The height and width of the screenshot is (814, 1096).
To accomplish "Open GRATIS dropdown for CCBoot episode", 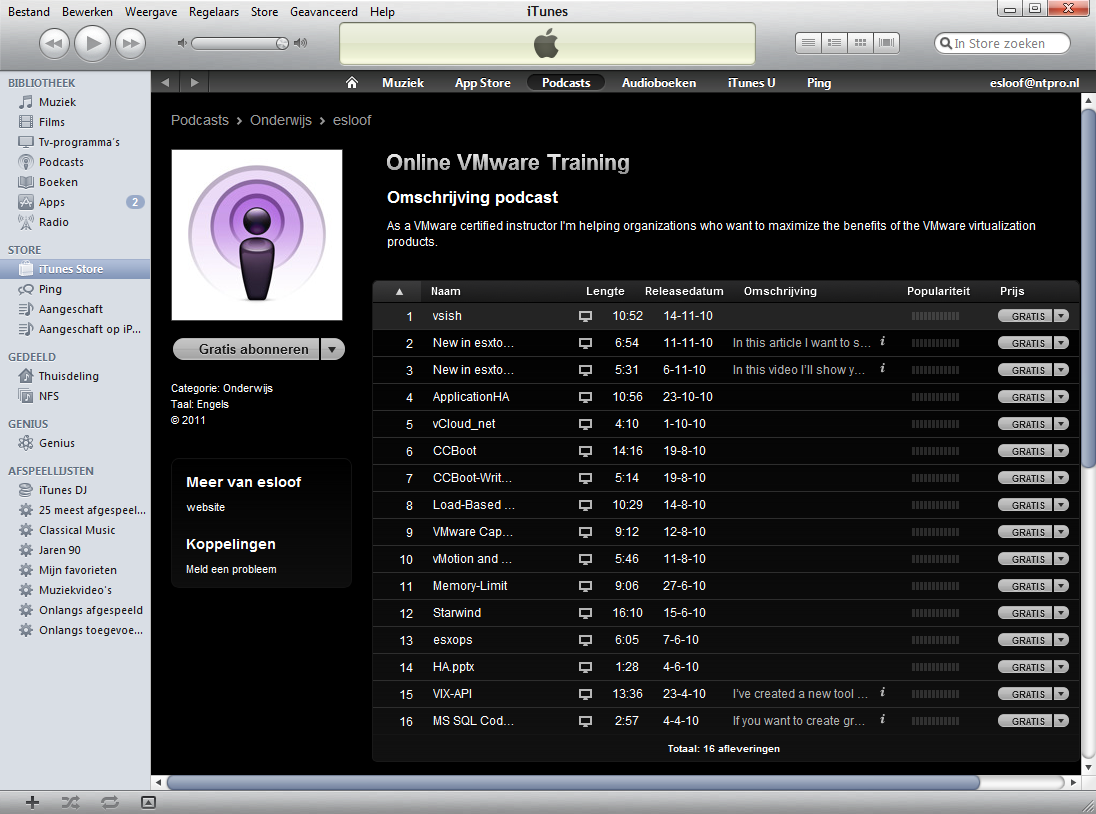I will (x=1061, y=451).
